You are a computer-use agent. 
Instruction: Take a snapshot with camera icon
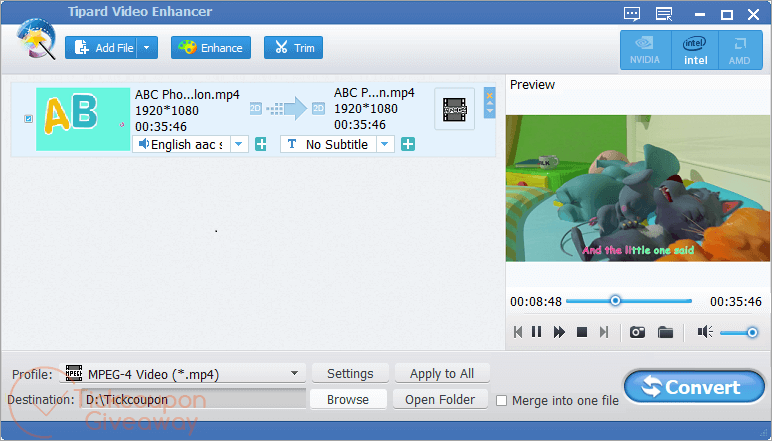pyautogui.click(x=637, y=332)
